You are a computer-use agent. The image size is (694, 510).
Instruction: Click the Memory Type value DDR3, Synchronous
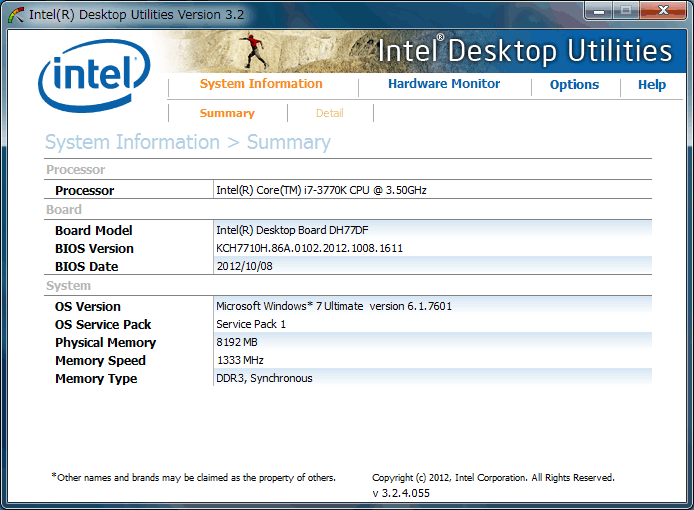click(x=264, y=378)
